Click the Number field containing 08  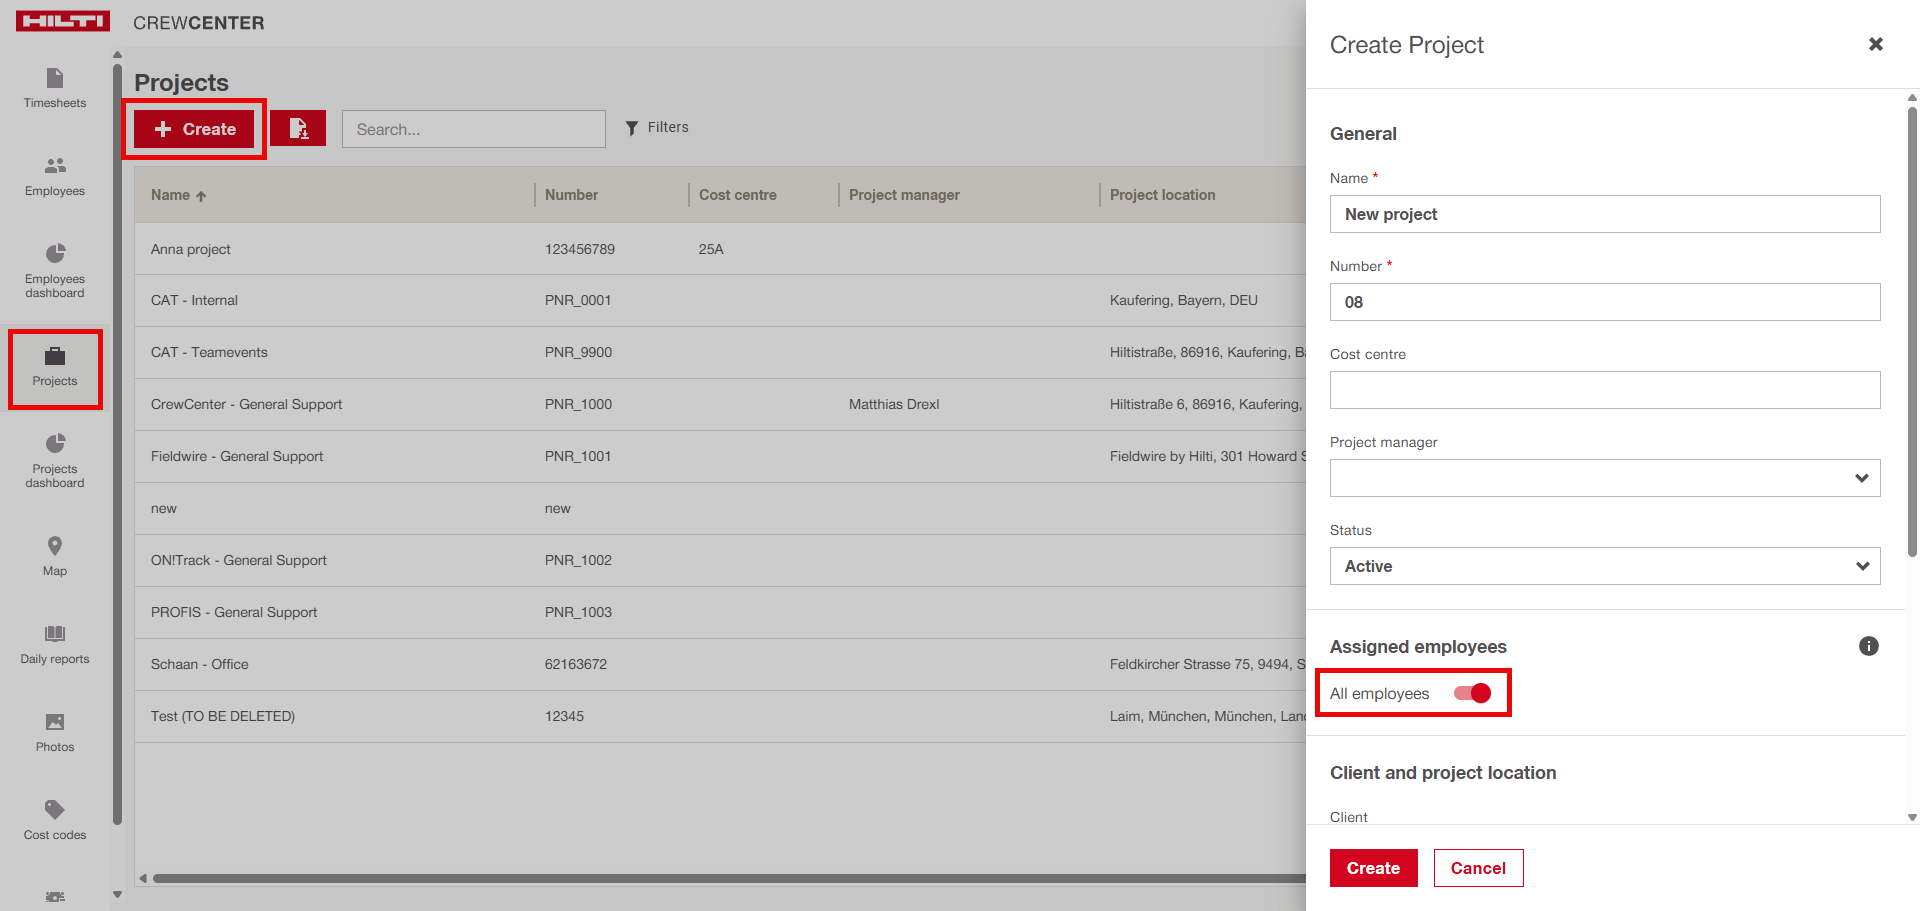pos(1605,302)
